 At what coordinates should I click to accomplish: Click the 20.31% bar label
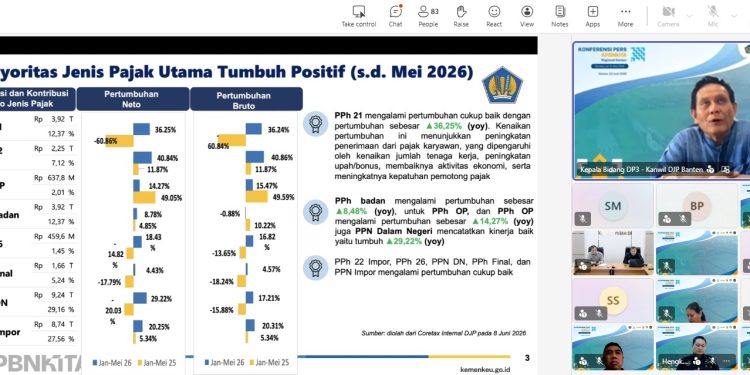pyautogui.click(x=272, y=326)
